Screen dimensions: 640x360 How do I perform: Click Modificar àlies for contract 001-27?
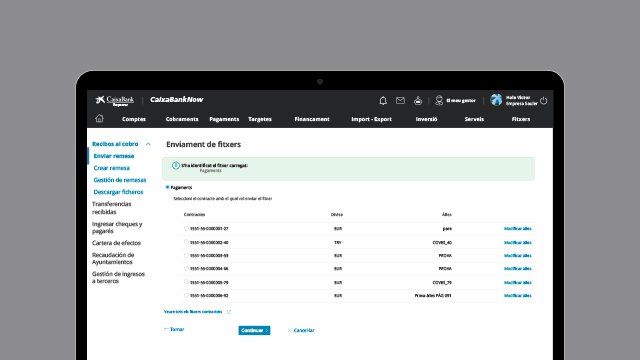tap(518, 229)
